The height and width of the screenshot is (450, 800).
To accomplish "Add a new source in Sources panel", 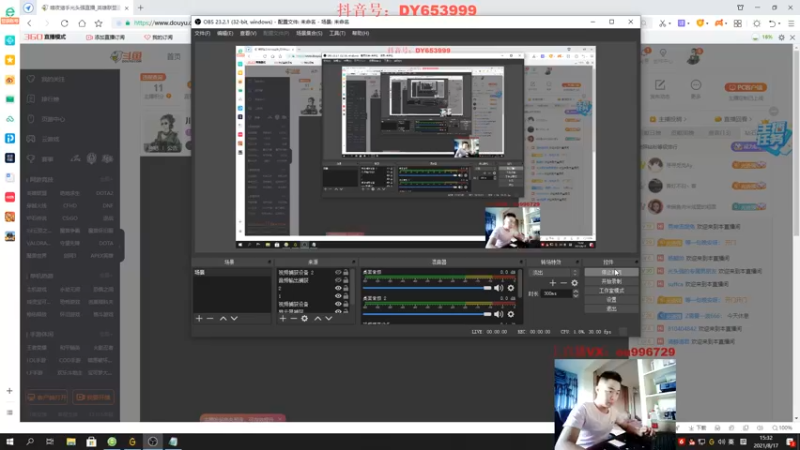I will tap(283, 318).
